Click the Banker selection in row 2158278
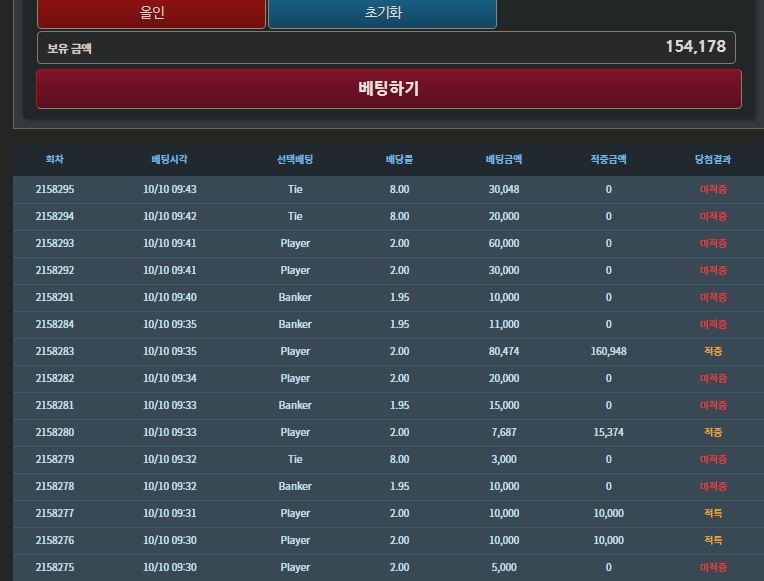This screenshot has height=581, width=764. coord(295,486)
